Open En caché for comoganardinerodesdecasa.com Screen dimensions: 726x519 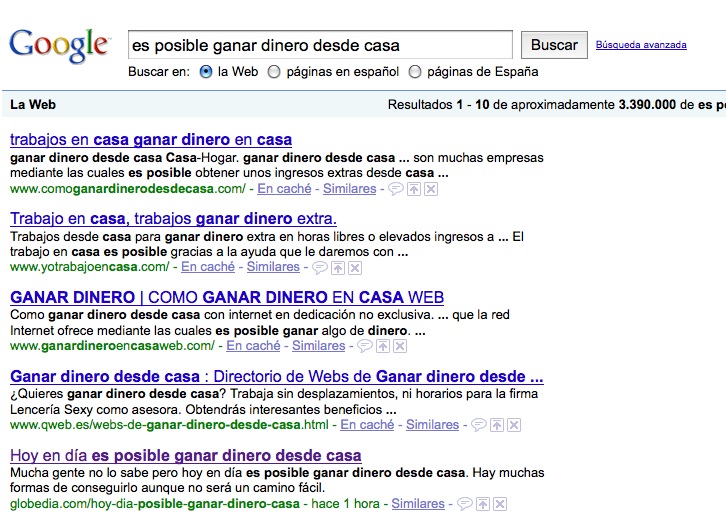pyautogui.click(x=284, y=189)
